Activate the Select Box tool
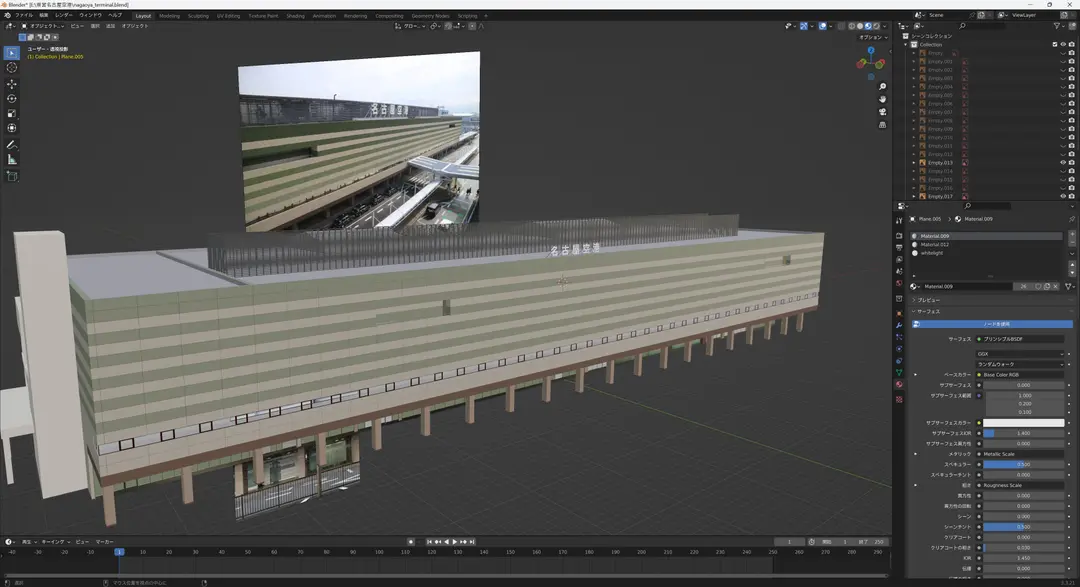This screenshot has height=587, width=1080. tap(12, 53)
